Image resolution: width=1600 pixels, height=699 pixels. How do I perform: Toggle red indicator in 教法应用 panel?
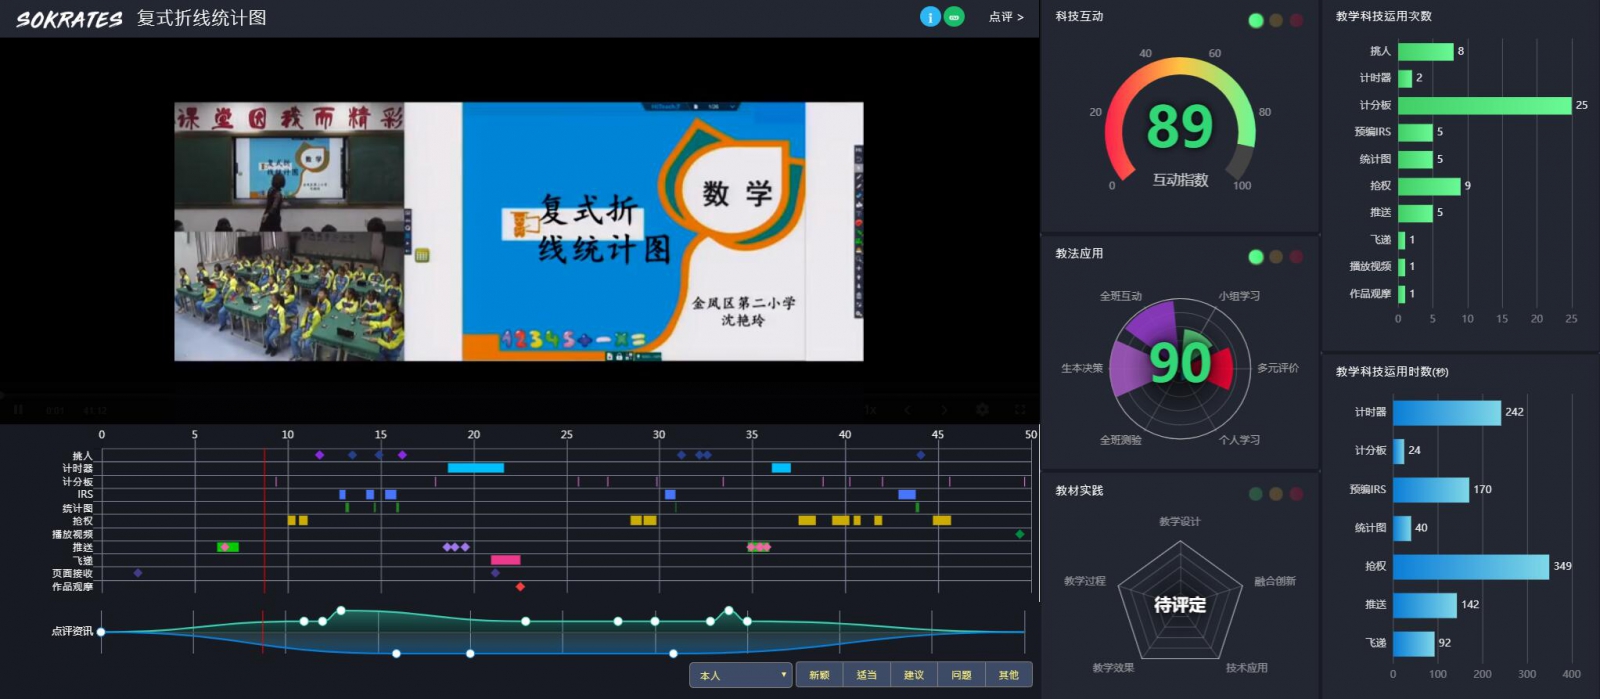(x=1296, y=257)
